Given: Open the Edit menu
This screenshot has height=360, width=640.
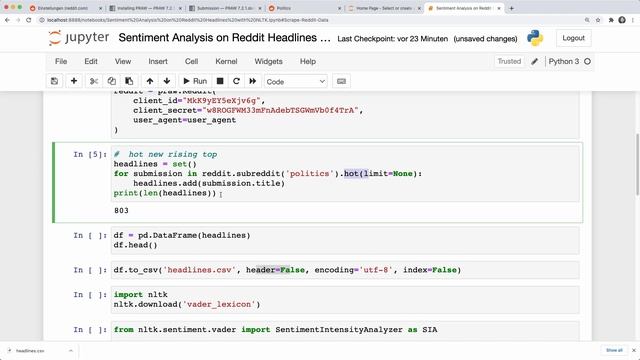Looking at the screenshot, I should click(91, 61).
